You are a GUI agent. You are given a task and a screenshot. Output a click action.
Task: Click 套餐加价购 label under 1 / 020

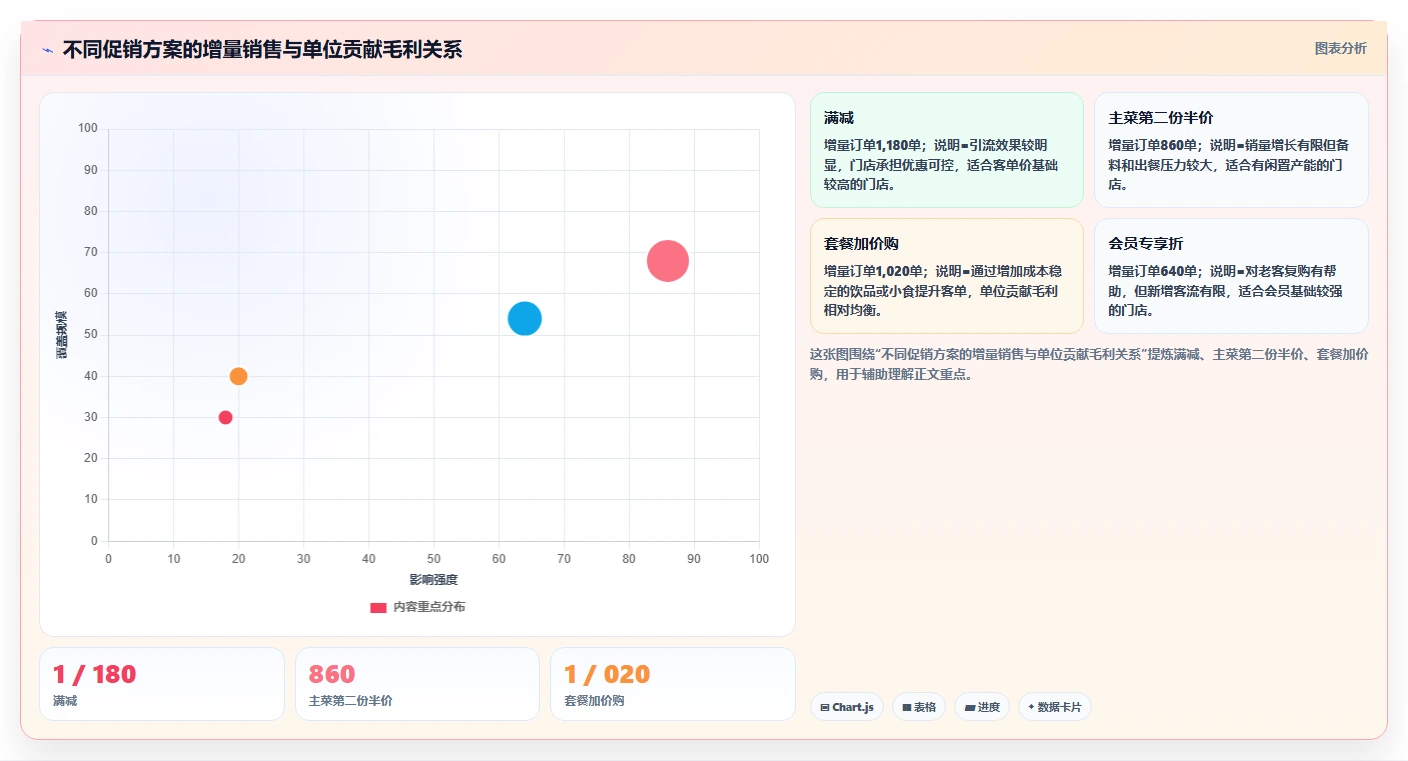coord(594,701)
